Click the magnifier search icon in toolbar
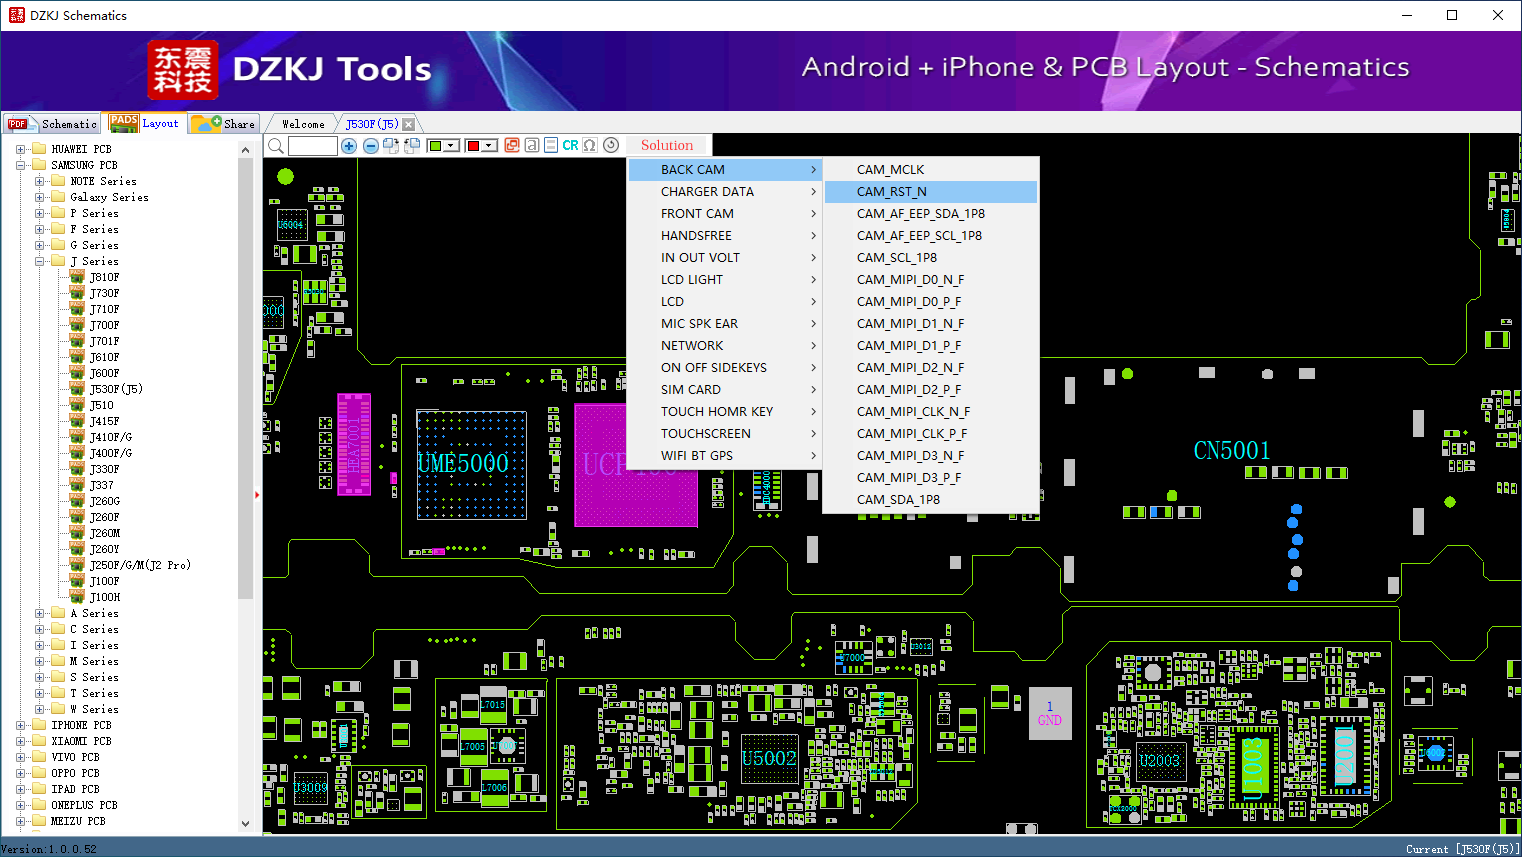Image resolution: width=1522 pixels, height=857 pixels. (x=276, y=146)
